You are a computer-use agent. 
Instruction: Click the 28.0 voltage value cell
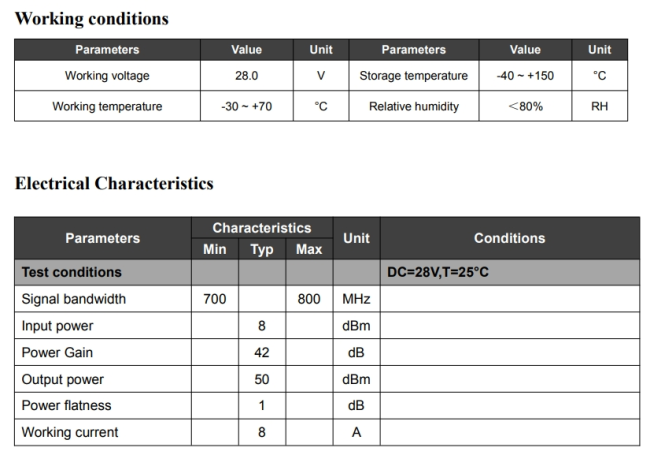click(246, 76)
